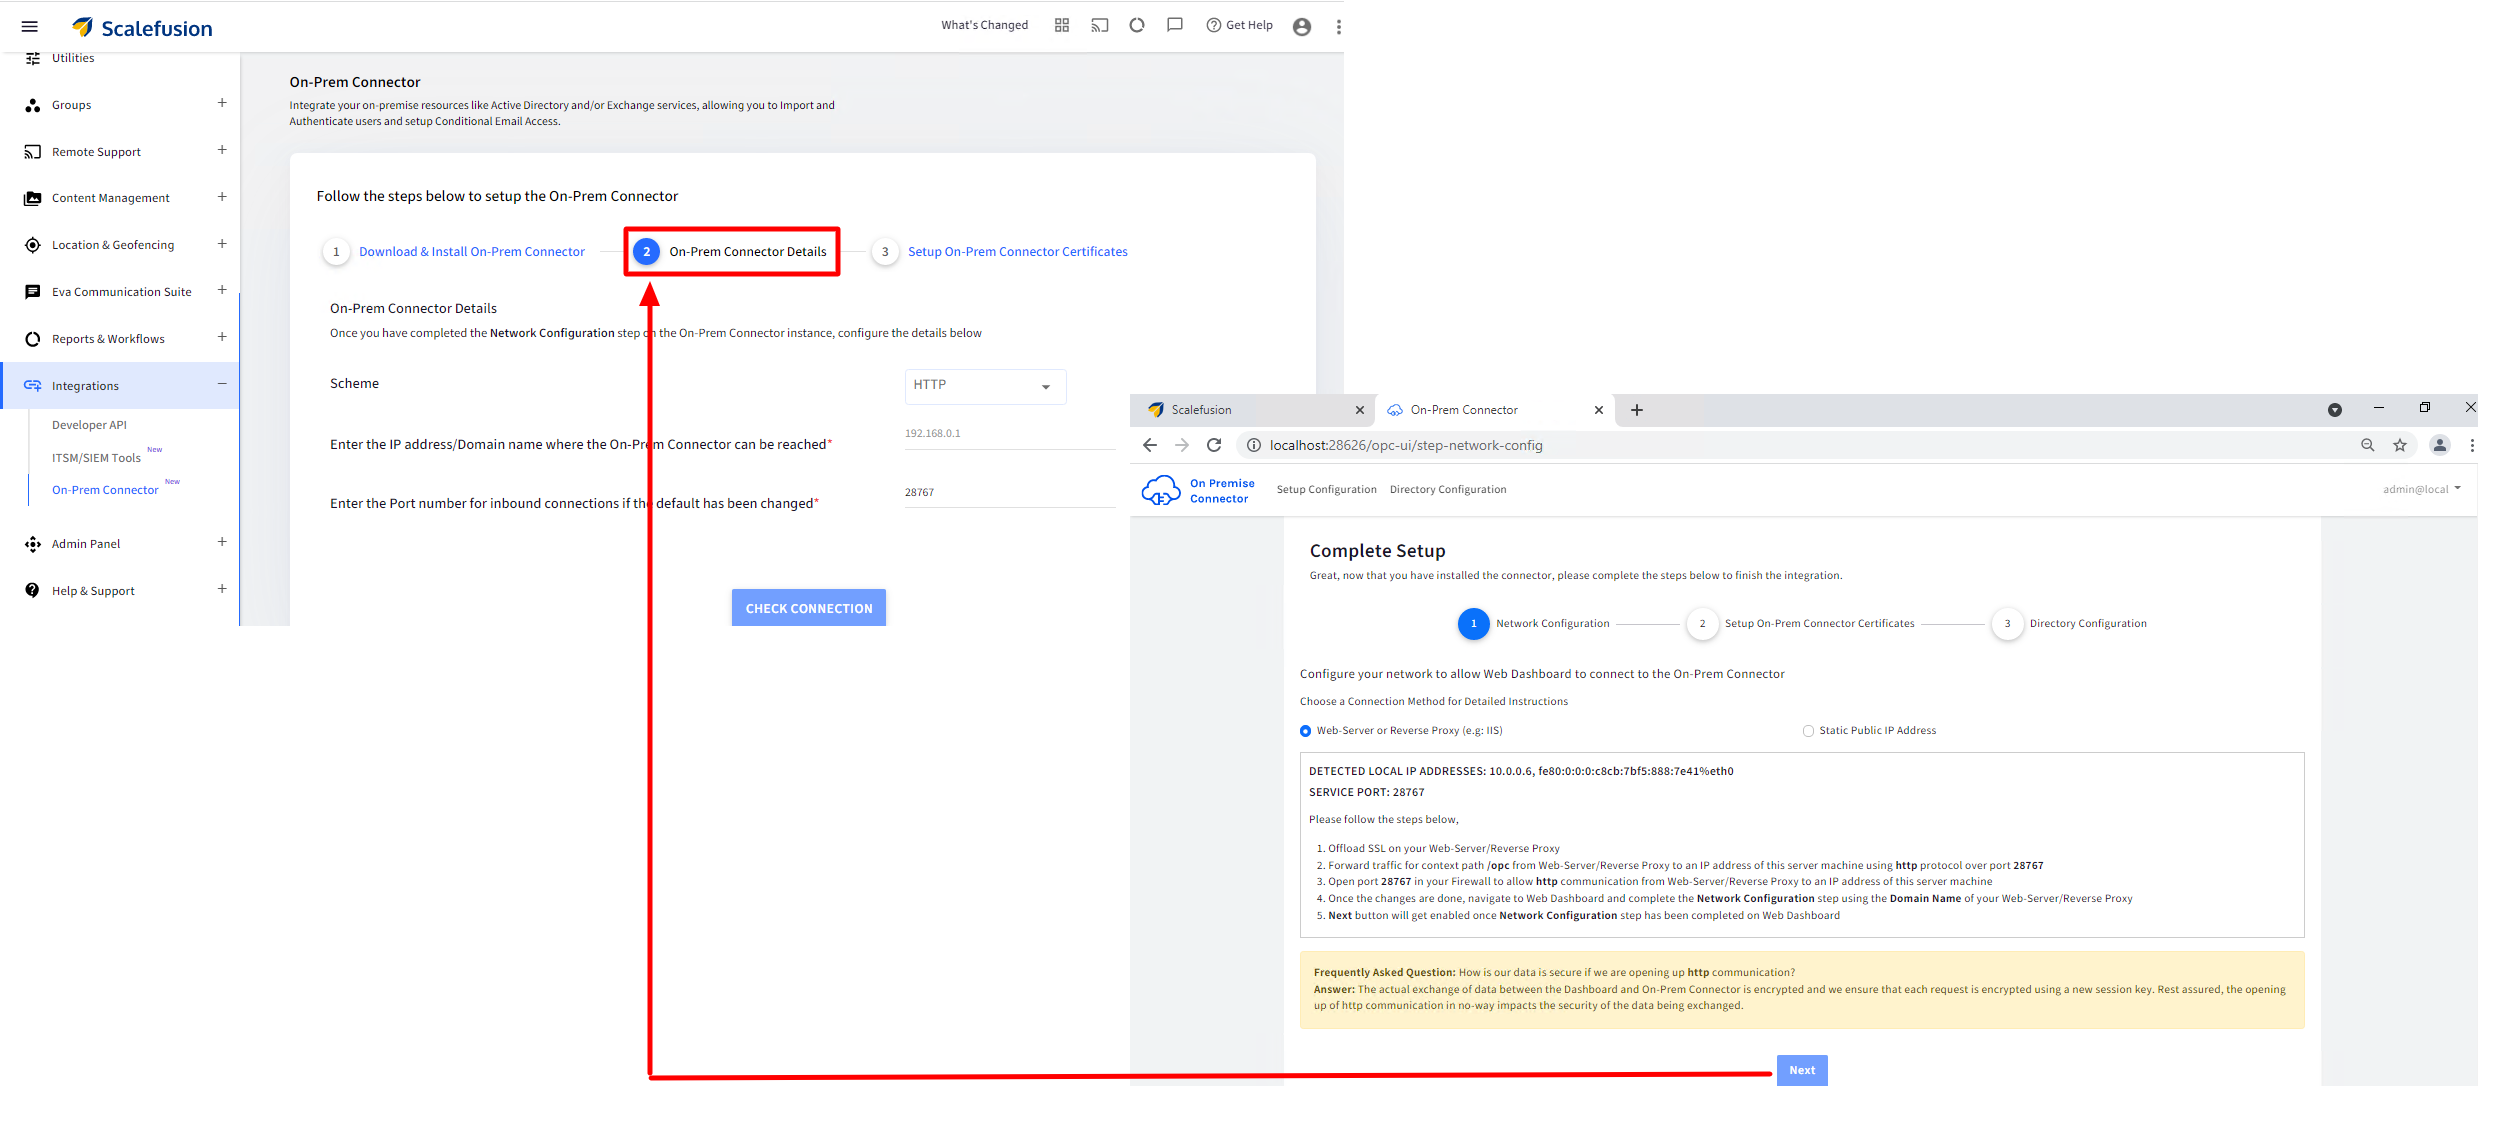Click the IP address/Domain name input field
This screenshot has width=2500, height=1134.
point(1010,435)
